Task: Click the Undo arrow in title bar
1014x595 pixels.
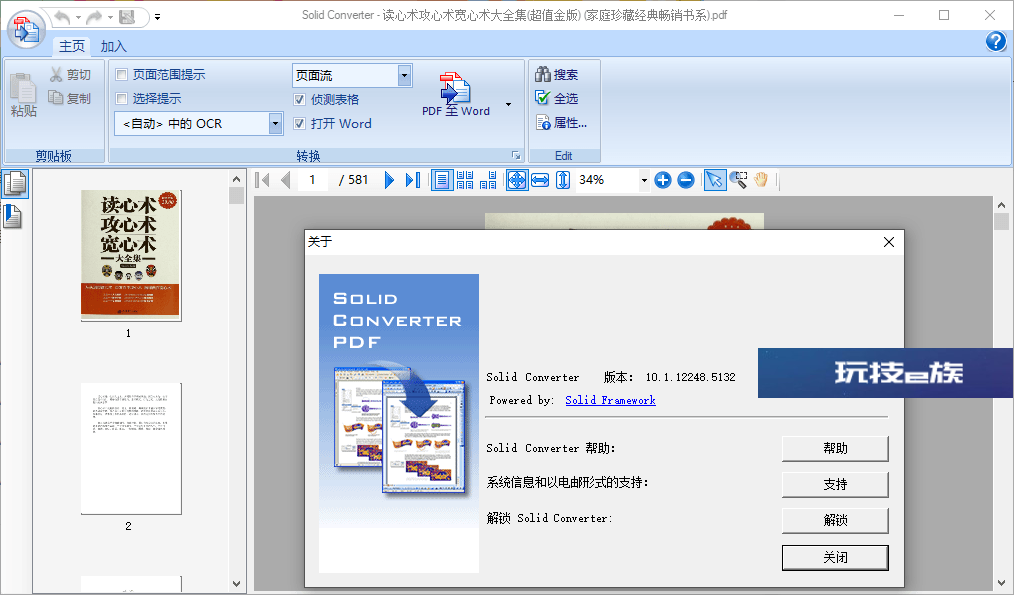Action: [x=62, y=17]
